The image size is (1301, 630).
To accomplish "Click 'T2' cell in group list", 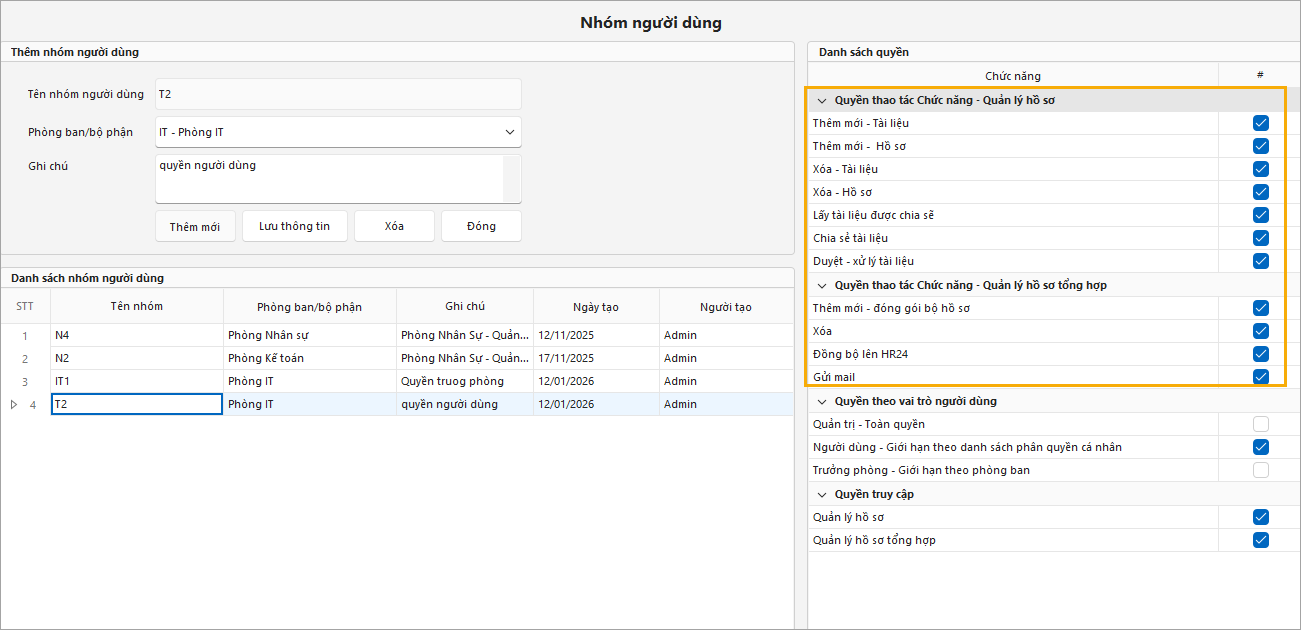I will [x=137, y=404].
